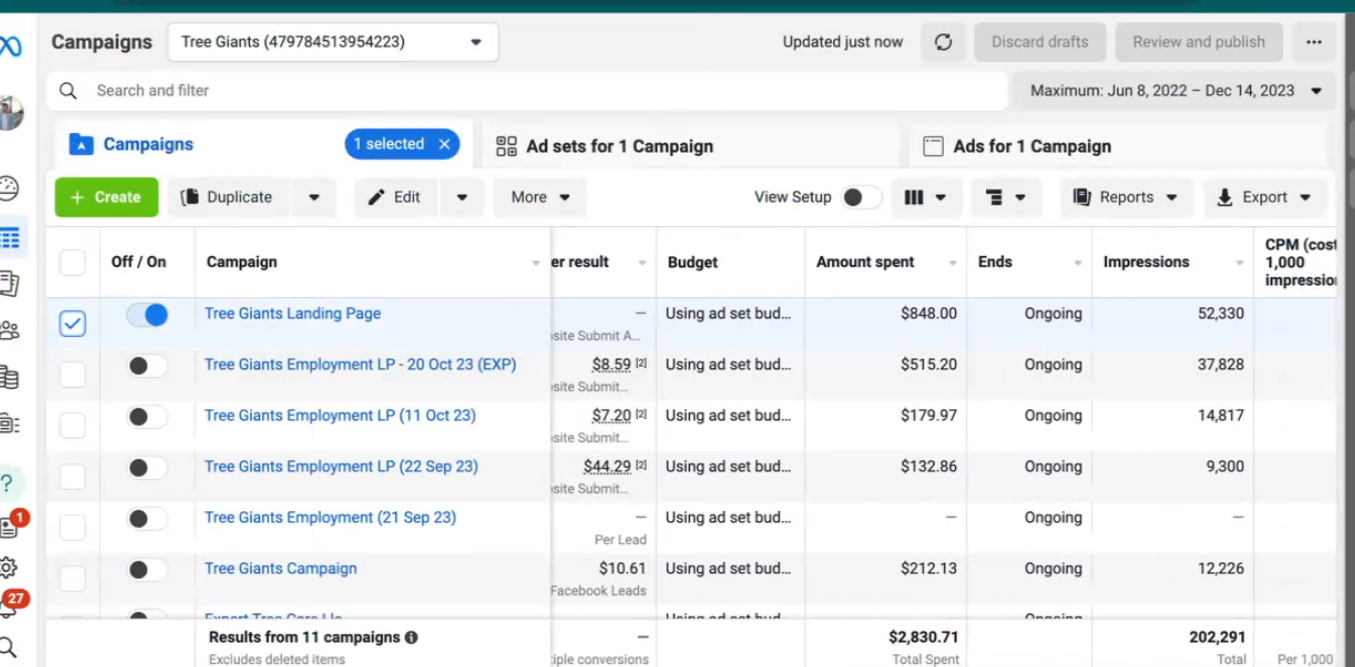Open the columns layout dropdown
This screenshot has height=667, width=1355.
pos(925,198)
